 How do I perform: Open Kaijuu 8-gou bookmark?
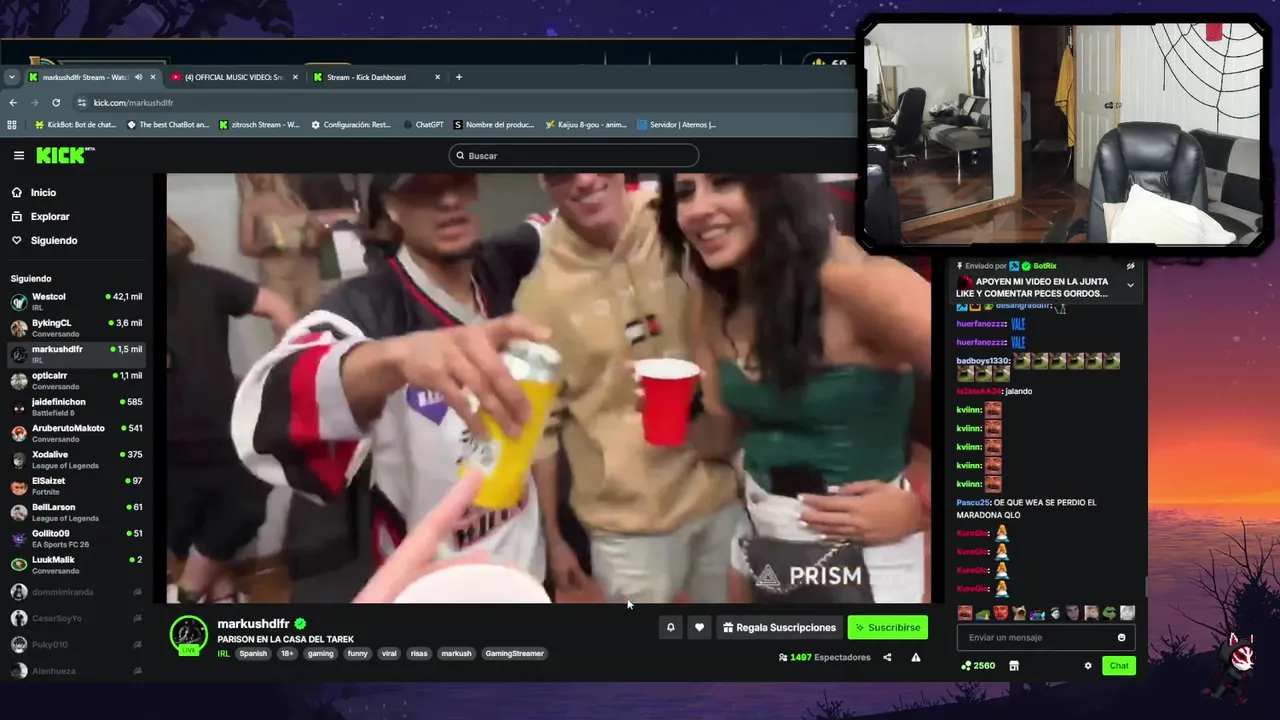point(586,125)
